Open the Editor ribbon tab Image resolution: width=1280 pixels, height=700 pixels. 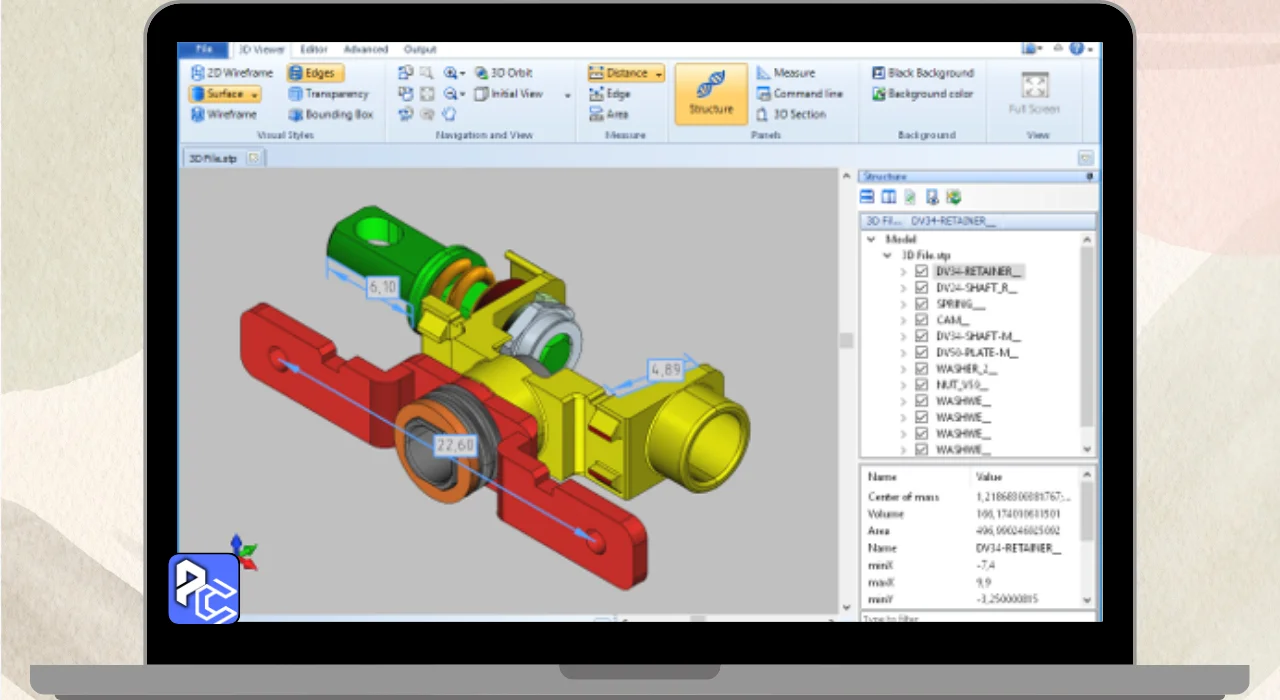tap(314, 49)
